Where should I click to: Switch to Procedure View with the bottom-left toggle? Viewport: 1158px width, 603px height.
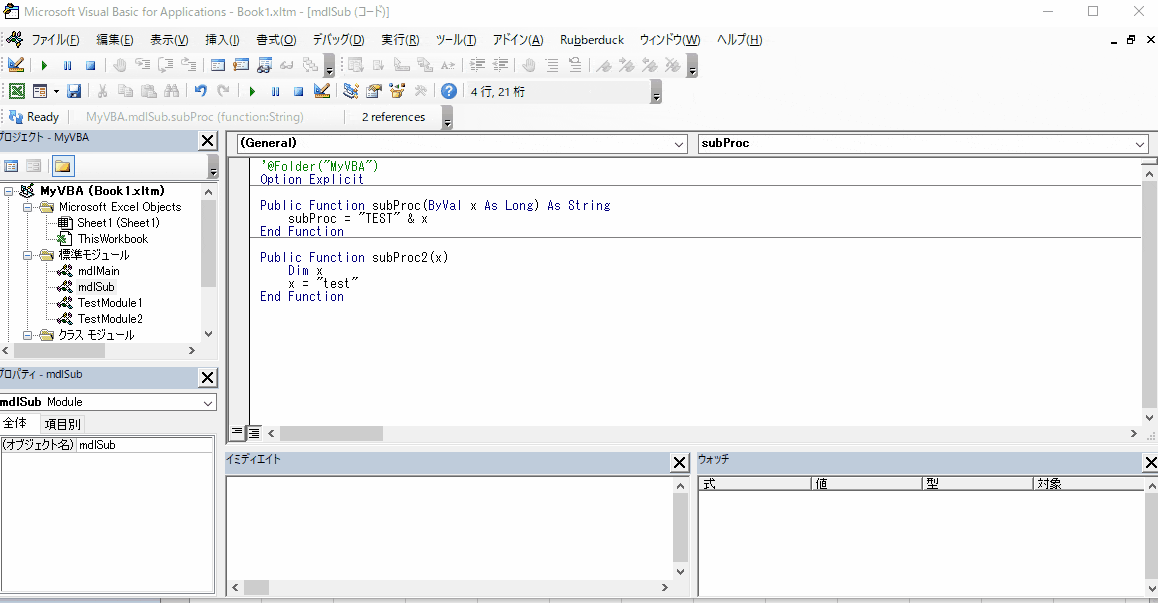tap(236, 432)
